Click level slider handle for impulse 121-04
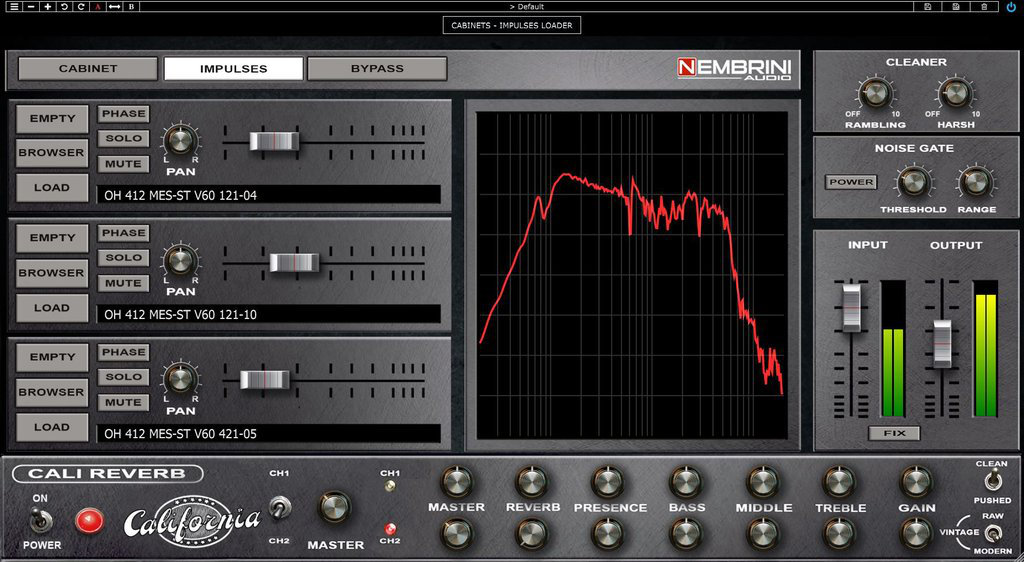This screenshot has height=562, width=1024. (x=274, y=142)
